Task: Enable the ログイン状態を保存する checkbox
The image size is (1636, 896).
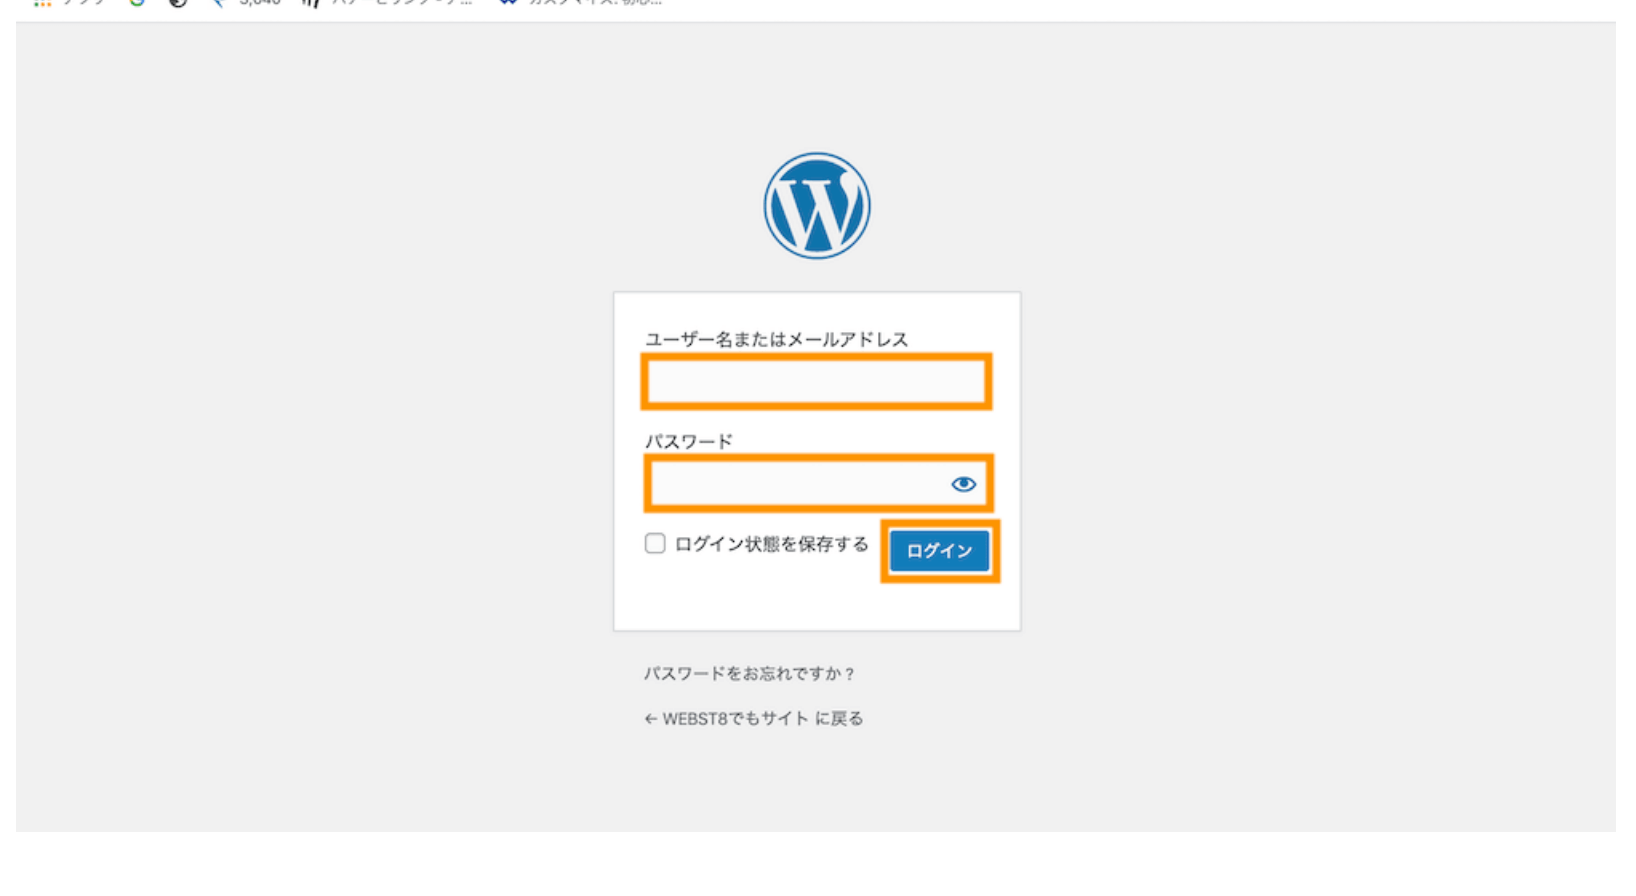Action: 655,543
